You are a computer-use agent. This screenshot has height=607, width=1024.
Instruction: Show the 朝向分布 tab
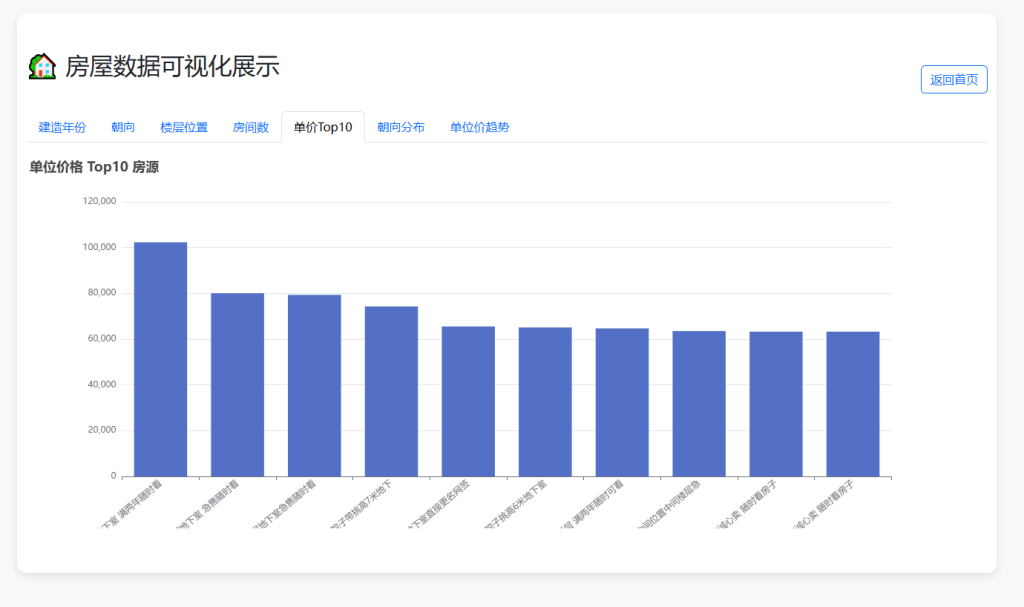(x=400, y=127)
